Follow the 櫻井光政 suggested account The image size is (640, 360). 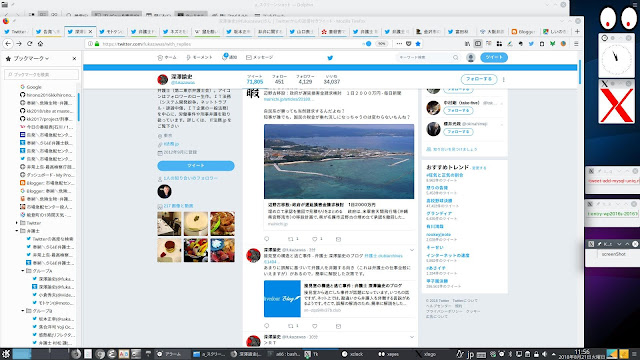(x=458, y=132)
